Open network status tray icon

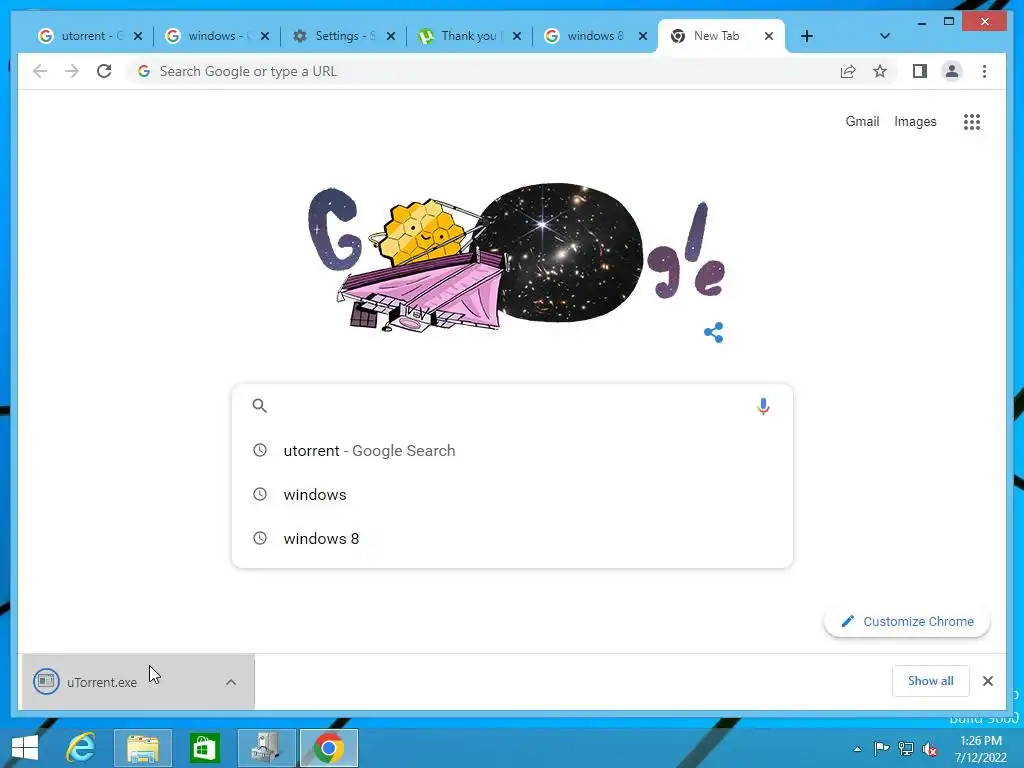coord(906,749)
